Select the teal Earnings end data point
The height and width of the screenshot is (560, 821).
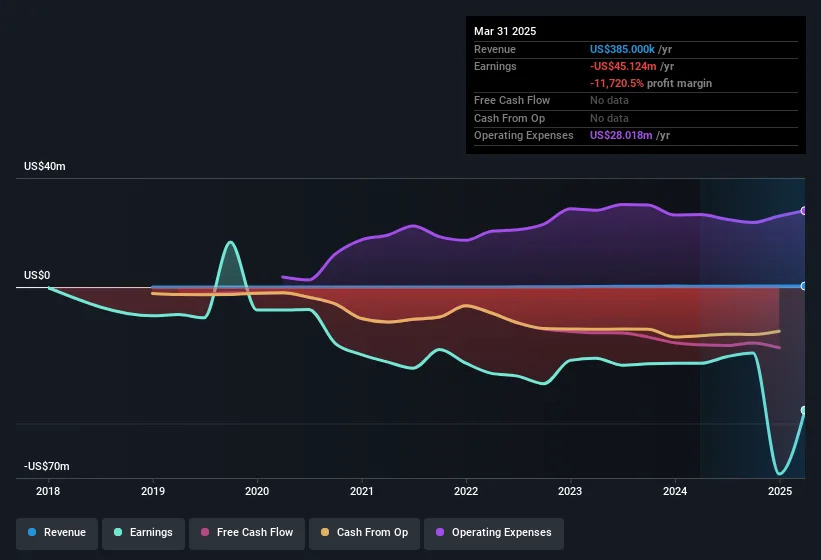tap(804, 410)
